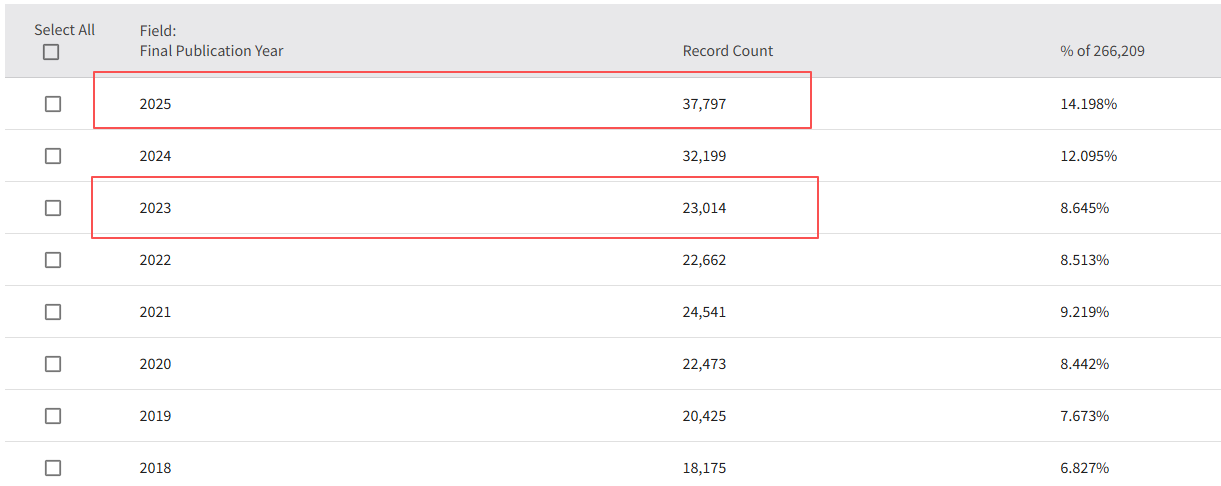Tick the checkbox for 2024
The height and width of the screenshot is (486, 1221).
pos(53,156)
